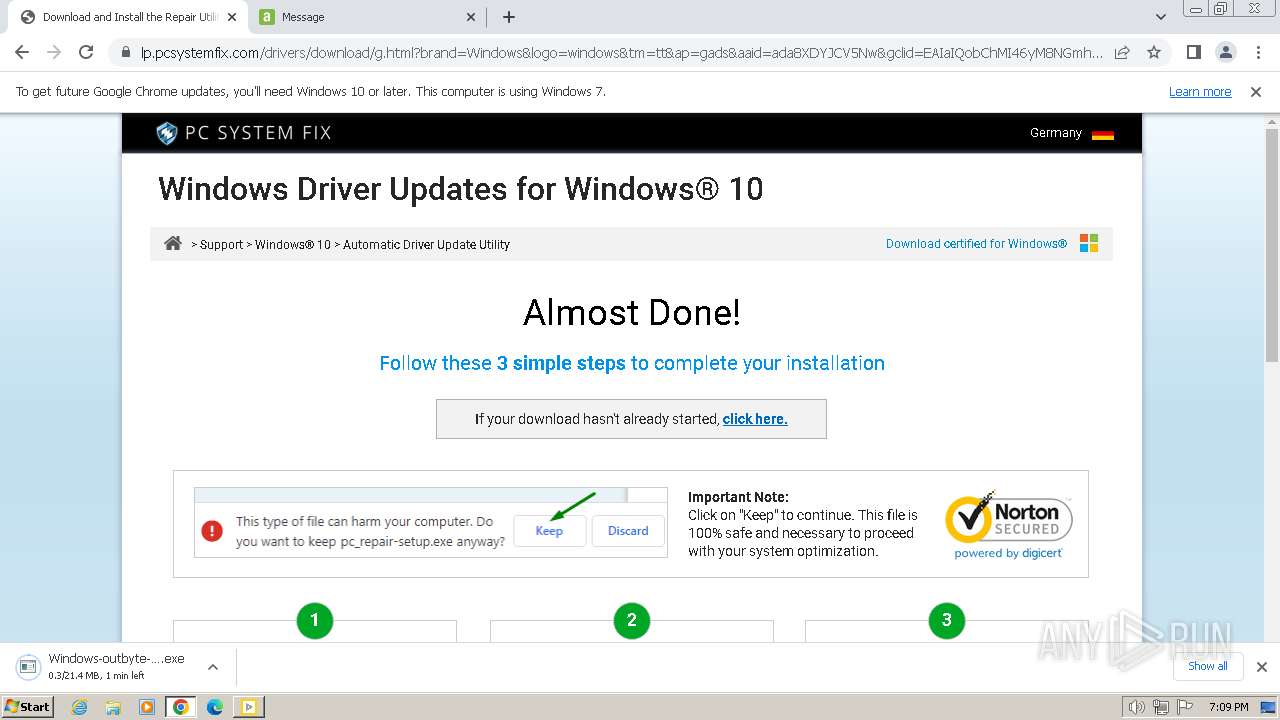1280x720 pixels.
Task: Open the Learn more link
Action: tap(1200, 92)
